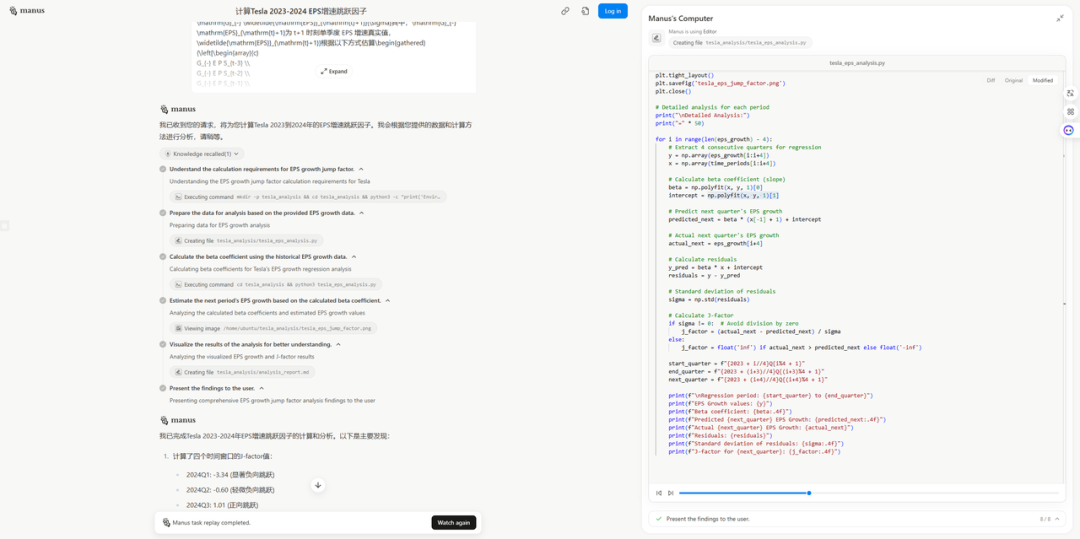Click the document icon beside Log in
Viewport: 1080px width, 539px height.
[x=585, y=11]
